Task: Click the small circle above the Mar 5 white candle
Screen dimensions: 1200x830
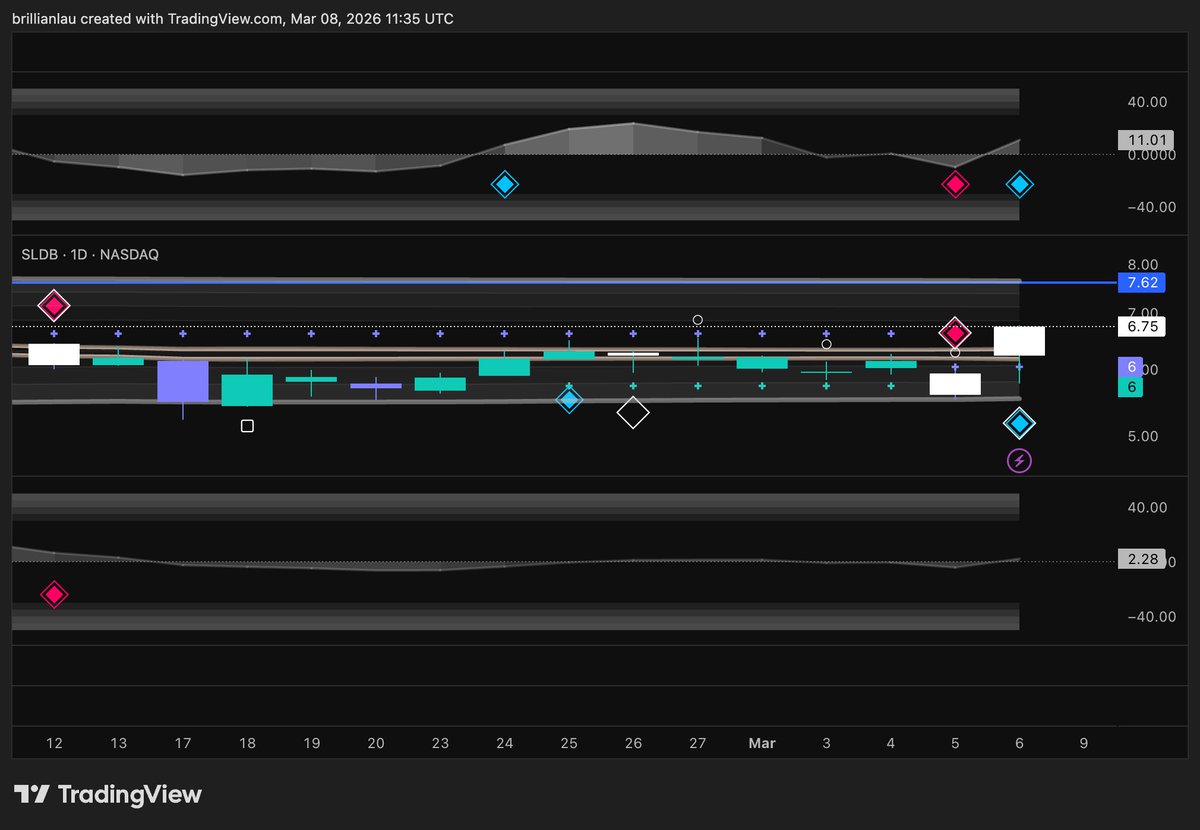Action: (955, 353)
